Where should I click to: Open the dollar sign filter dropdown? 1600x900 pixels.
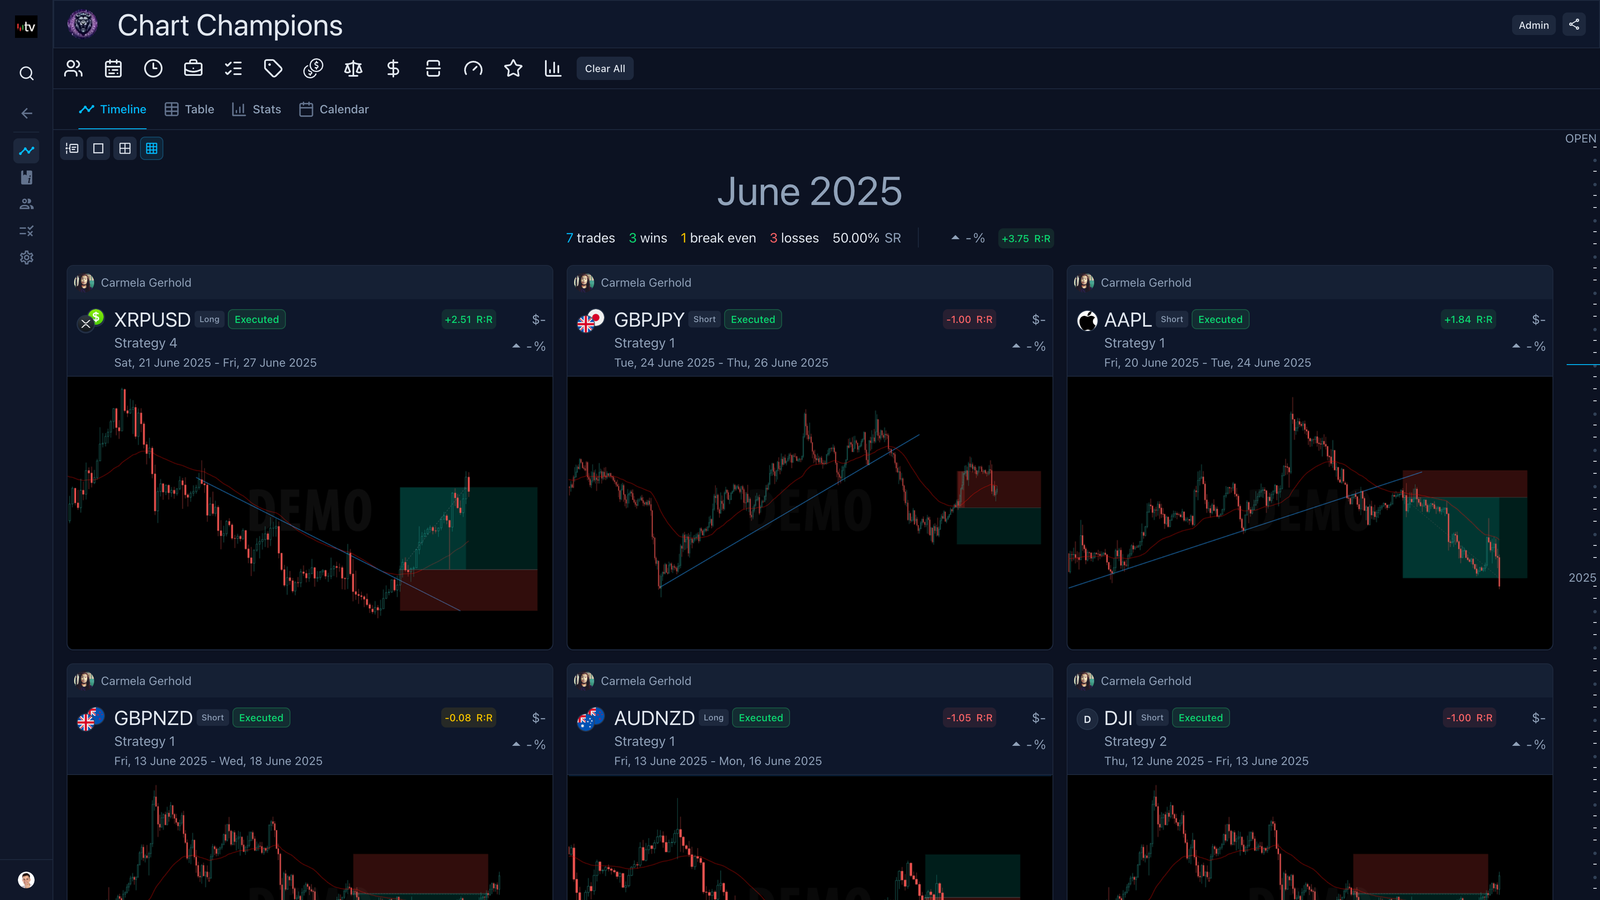(393, 68)
